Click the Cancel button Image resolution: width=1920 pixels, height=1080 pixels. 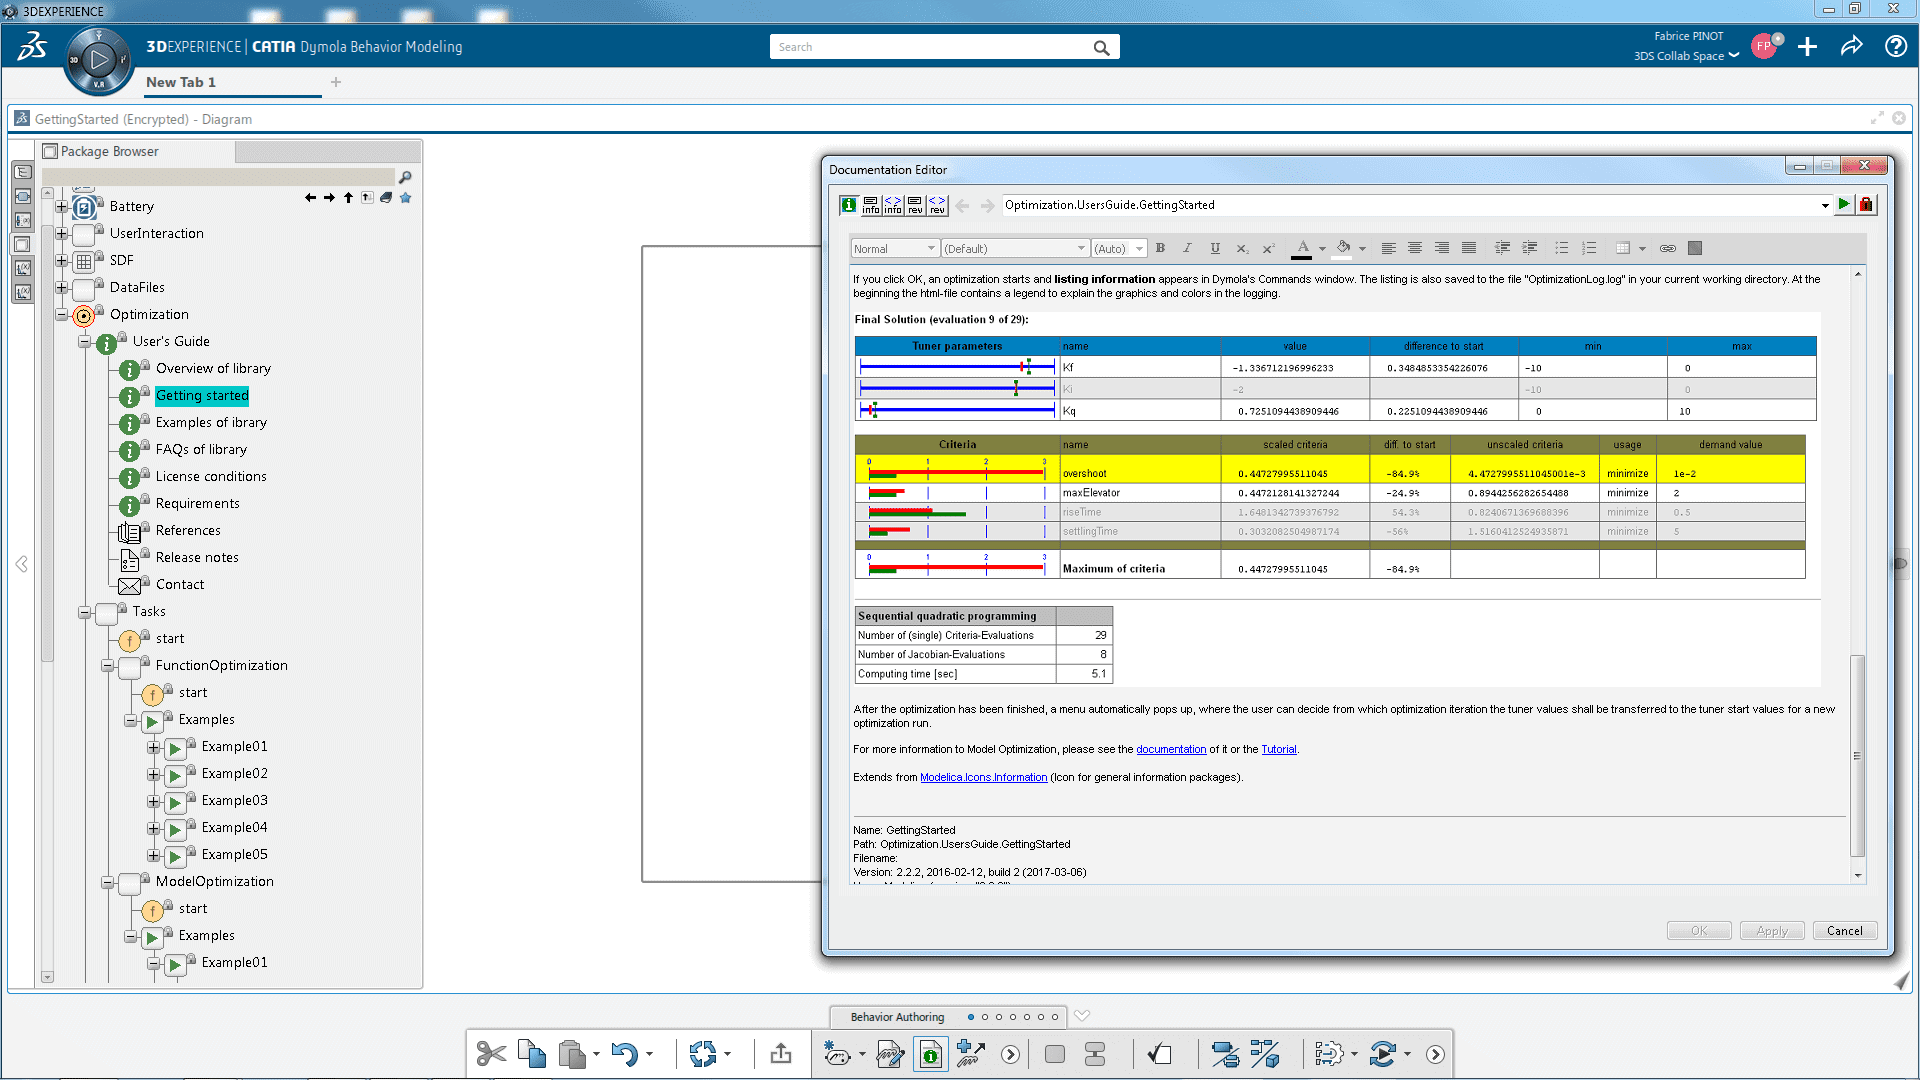coord(1844,931)
